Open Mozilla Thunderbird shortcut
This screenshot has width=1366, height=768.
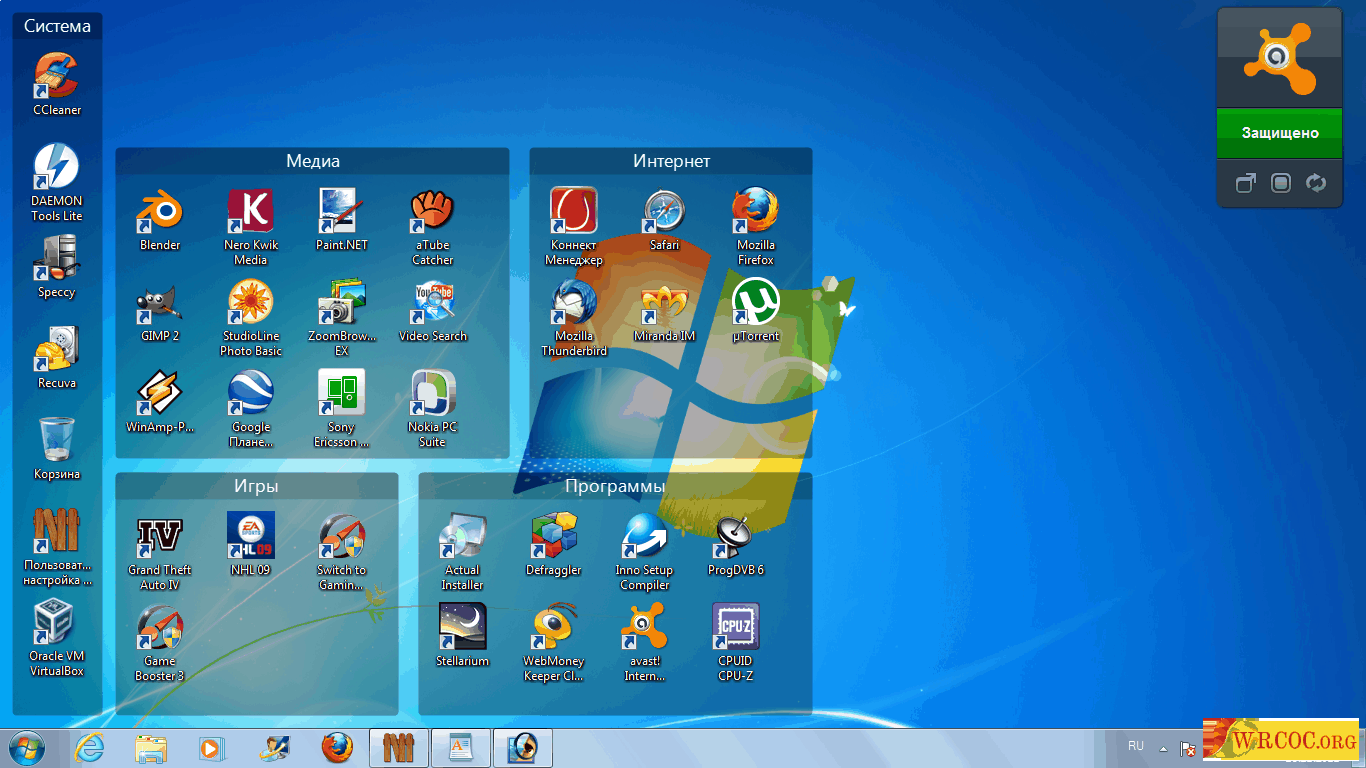(574, 318)
